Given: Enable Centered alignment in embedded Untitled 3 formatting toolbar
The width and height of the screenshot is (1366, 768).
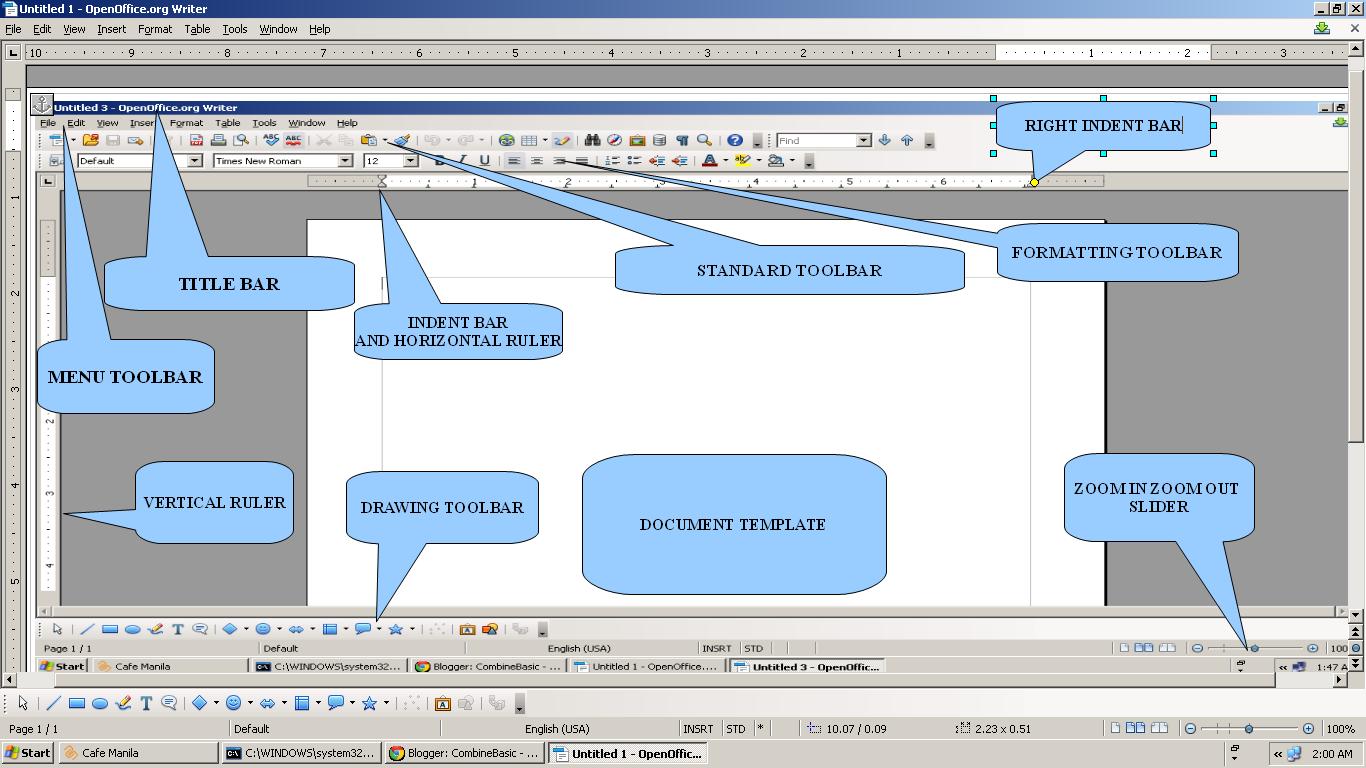Looking at the screenshot, I should [537, 161].
